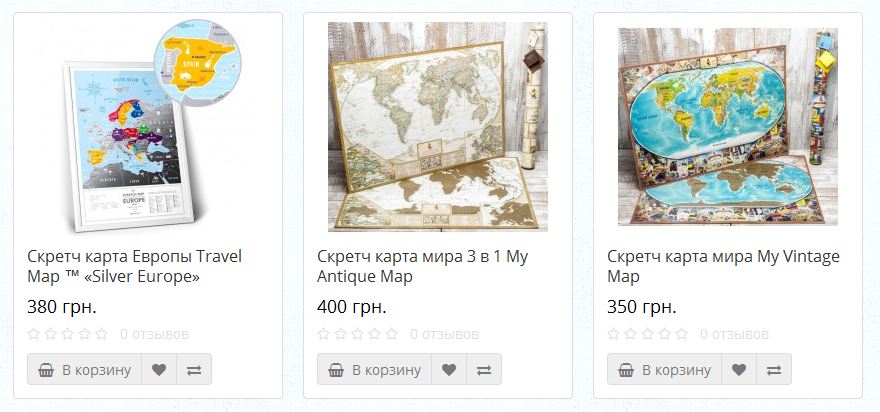Add My Vintage Map to wishlist heart
The width and height of the screenshot is (880, 412).
[739, 369]
